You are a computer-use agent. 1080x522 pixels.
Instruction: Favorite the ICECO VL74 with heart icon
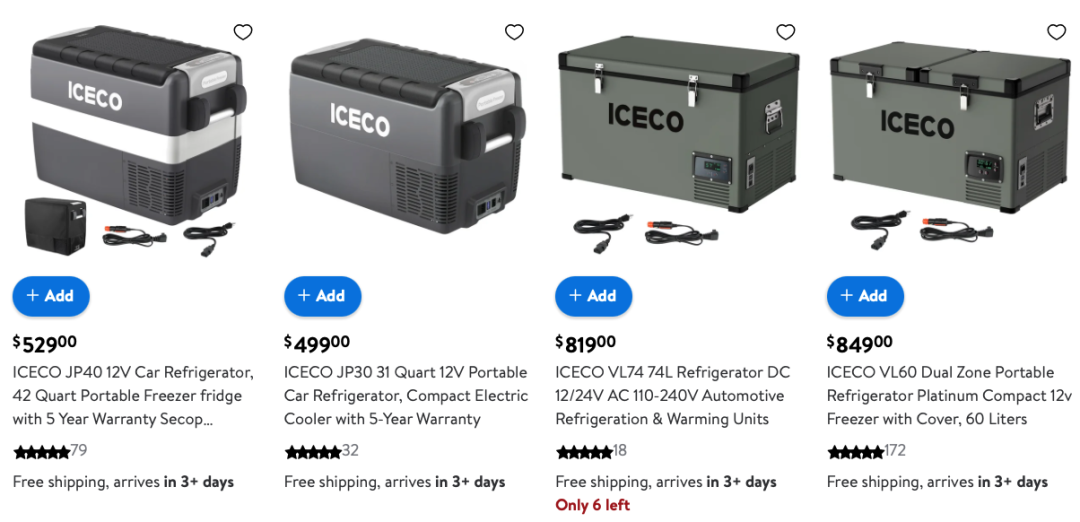[x=786, y=32]
